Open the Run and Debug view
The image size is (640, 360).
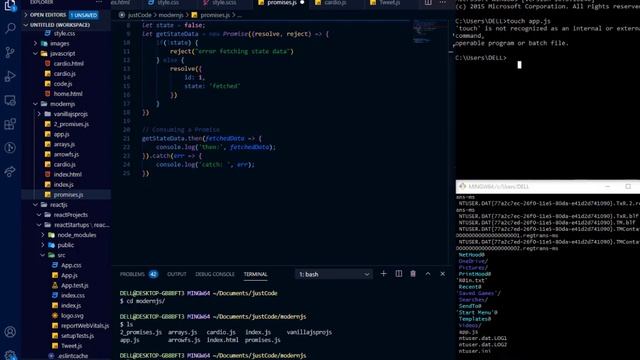coord(10,76)
